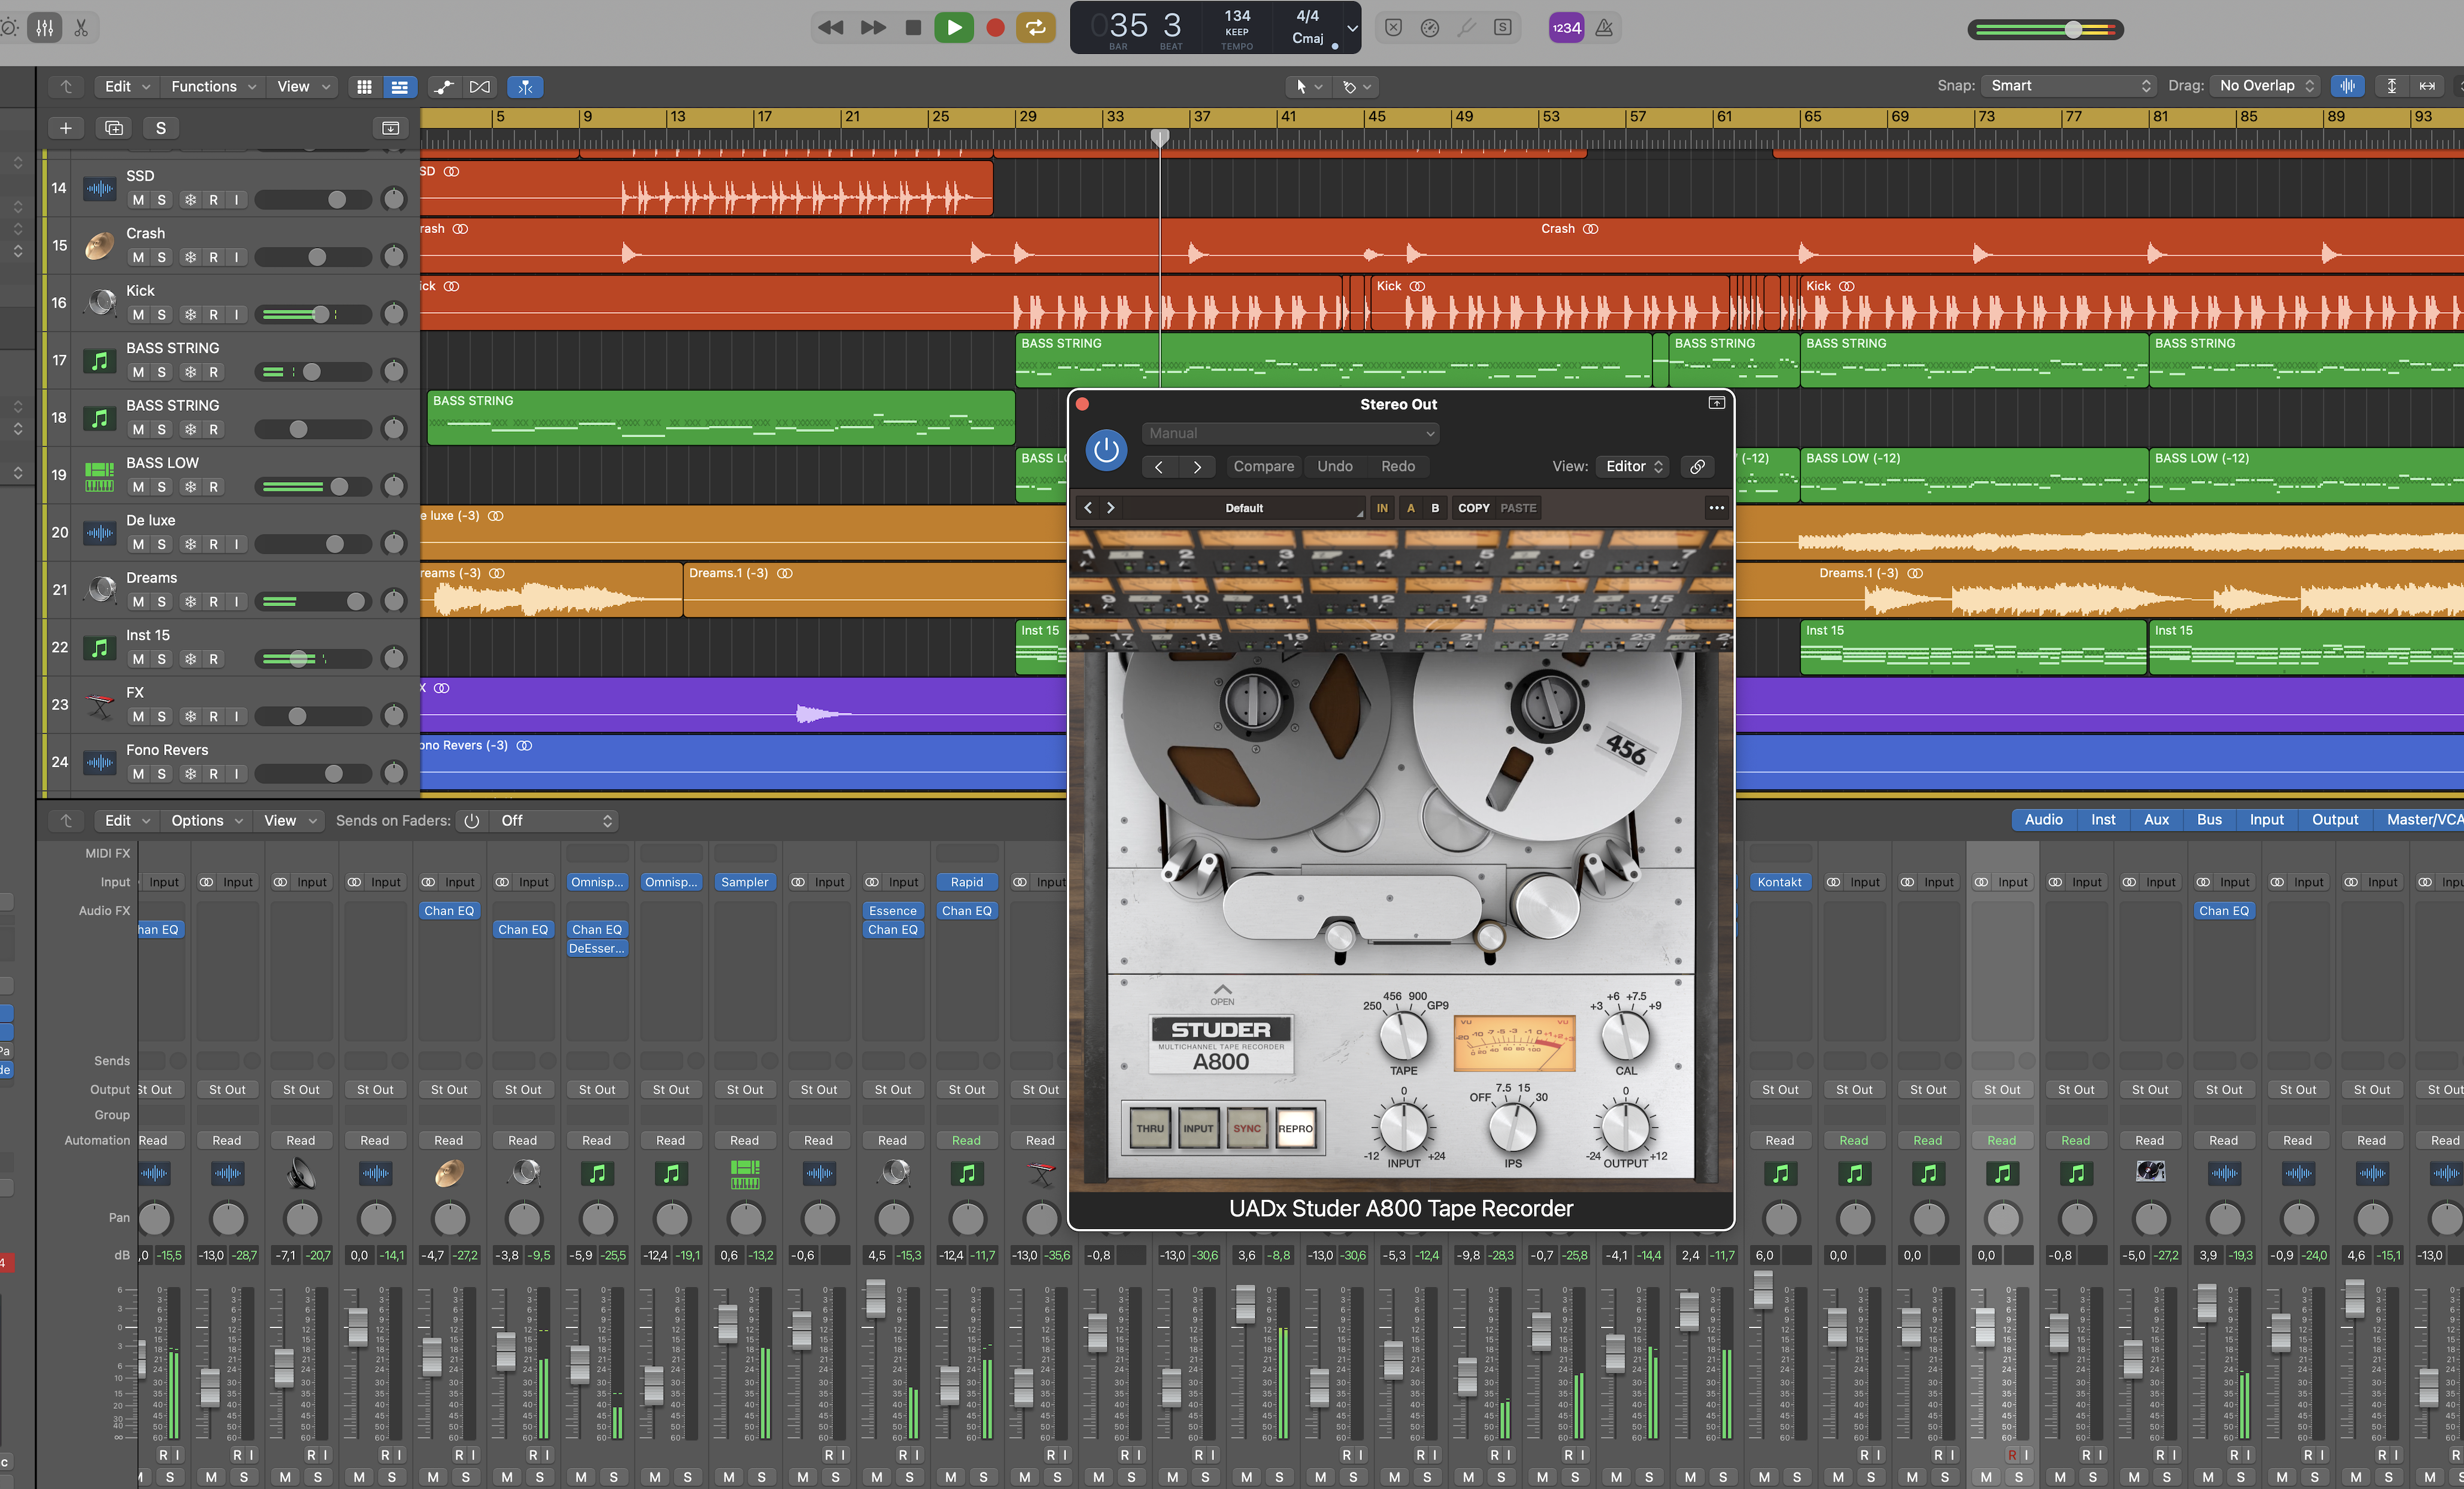Open the Sampler instrument slot
This screenshot has height=1489, width=2464.
(744, 882)
